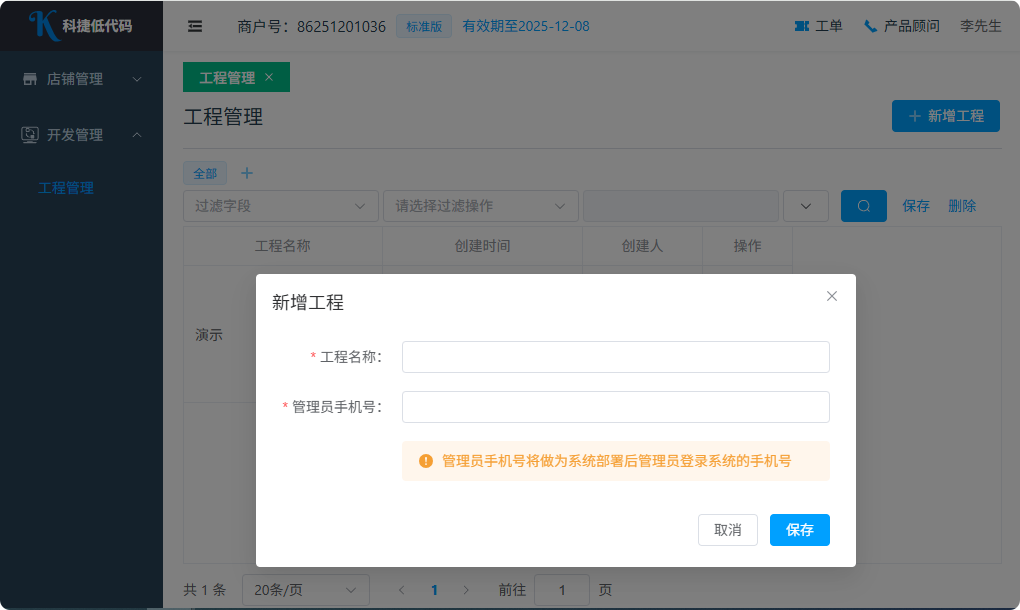Close the 工程管理 tab with its X
The image size is (1020, 610).
[x=269, y=77]
